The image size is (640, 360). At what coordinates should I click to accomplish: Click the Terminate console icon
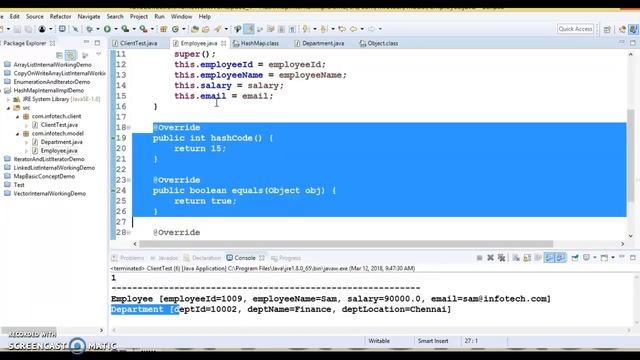tap(480, 258)
